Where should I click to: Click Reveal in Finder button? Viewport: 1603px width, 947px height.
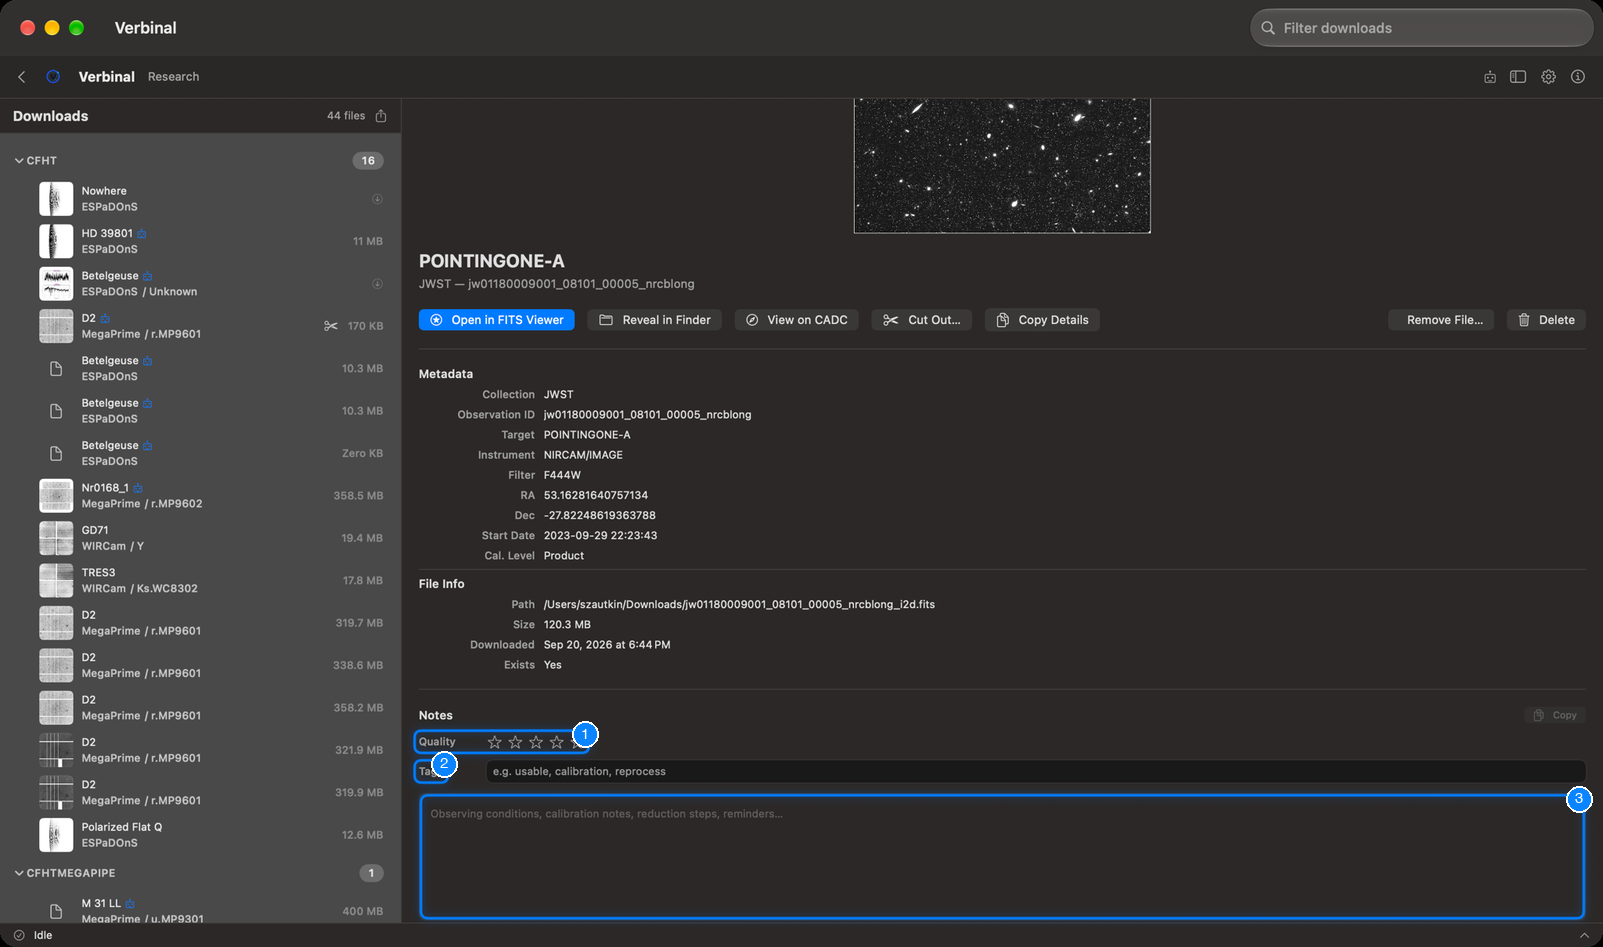pyautogui.click(x=655, y=320)
